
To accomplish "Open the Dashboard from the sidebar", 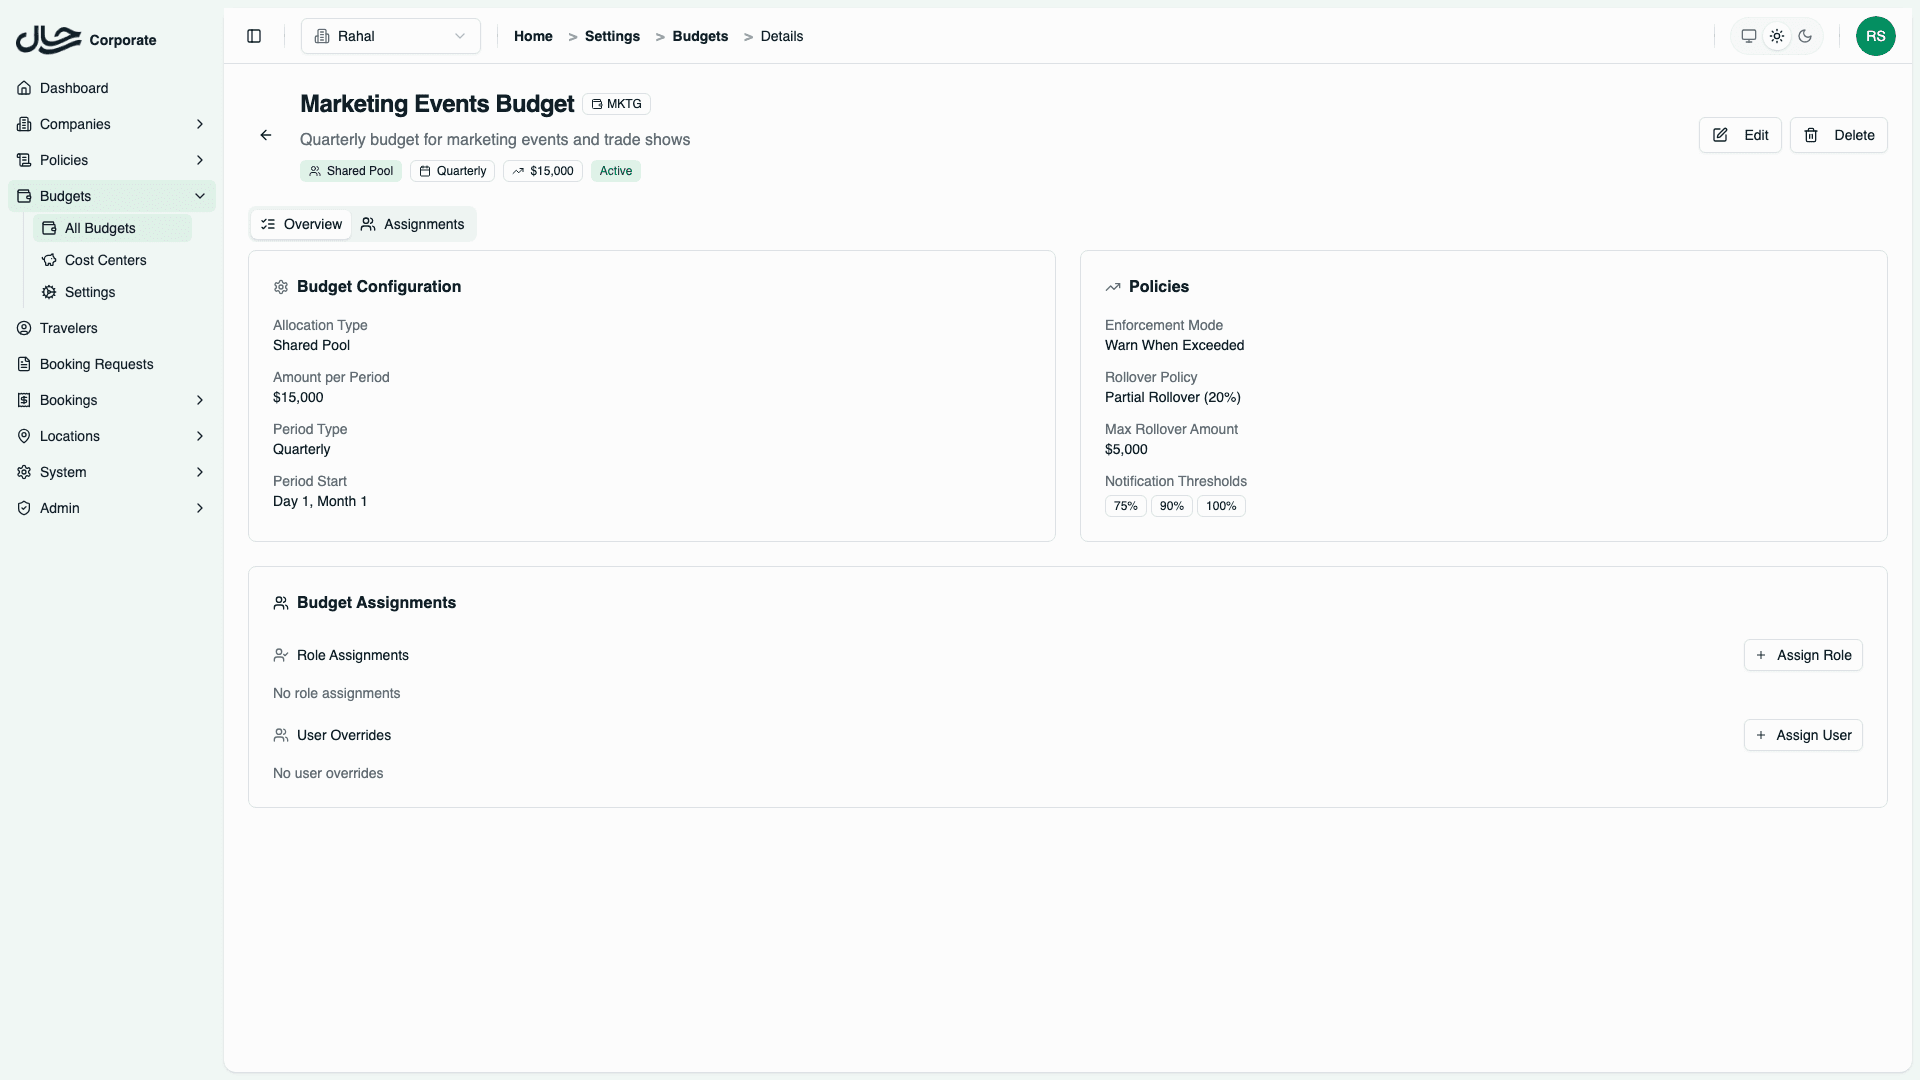I will [73, 88].
